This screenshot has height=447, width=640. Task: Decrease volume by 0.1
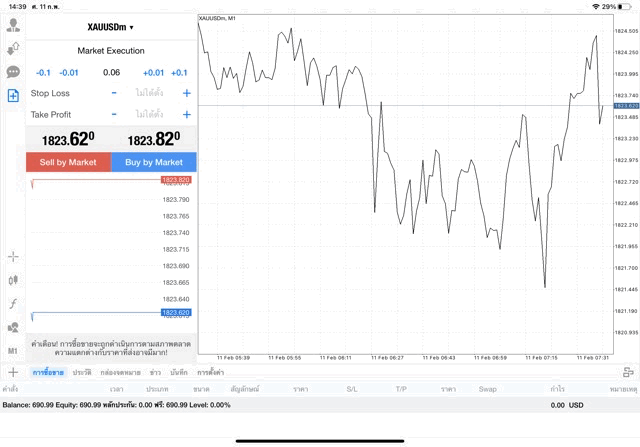pyautogui.click(x=43, y=72)
